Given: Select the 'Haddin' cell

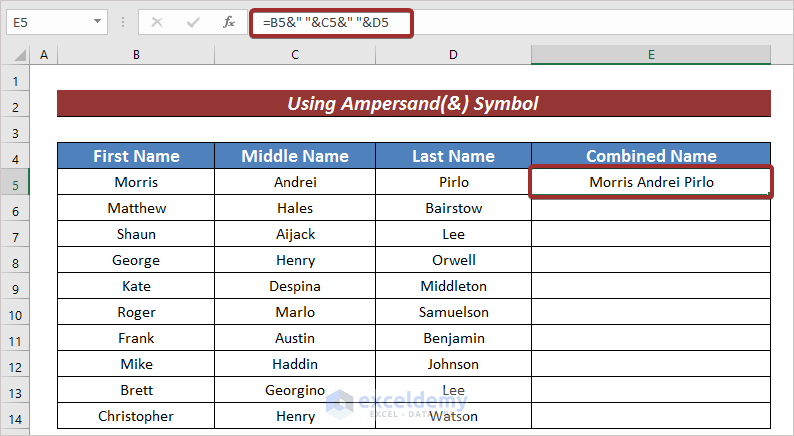Looking at the screenshot, I should (295, 364).
